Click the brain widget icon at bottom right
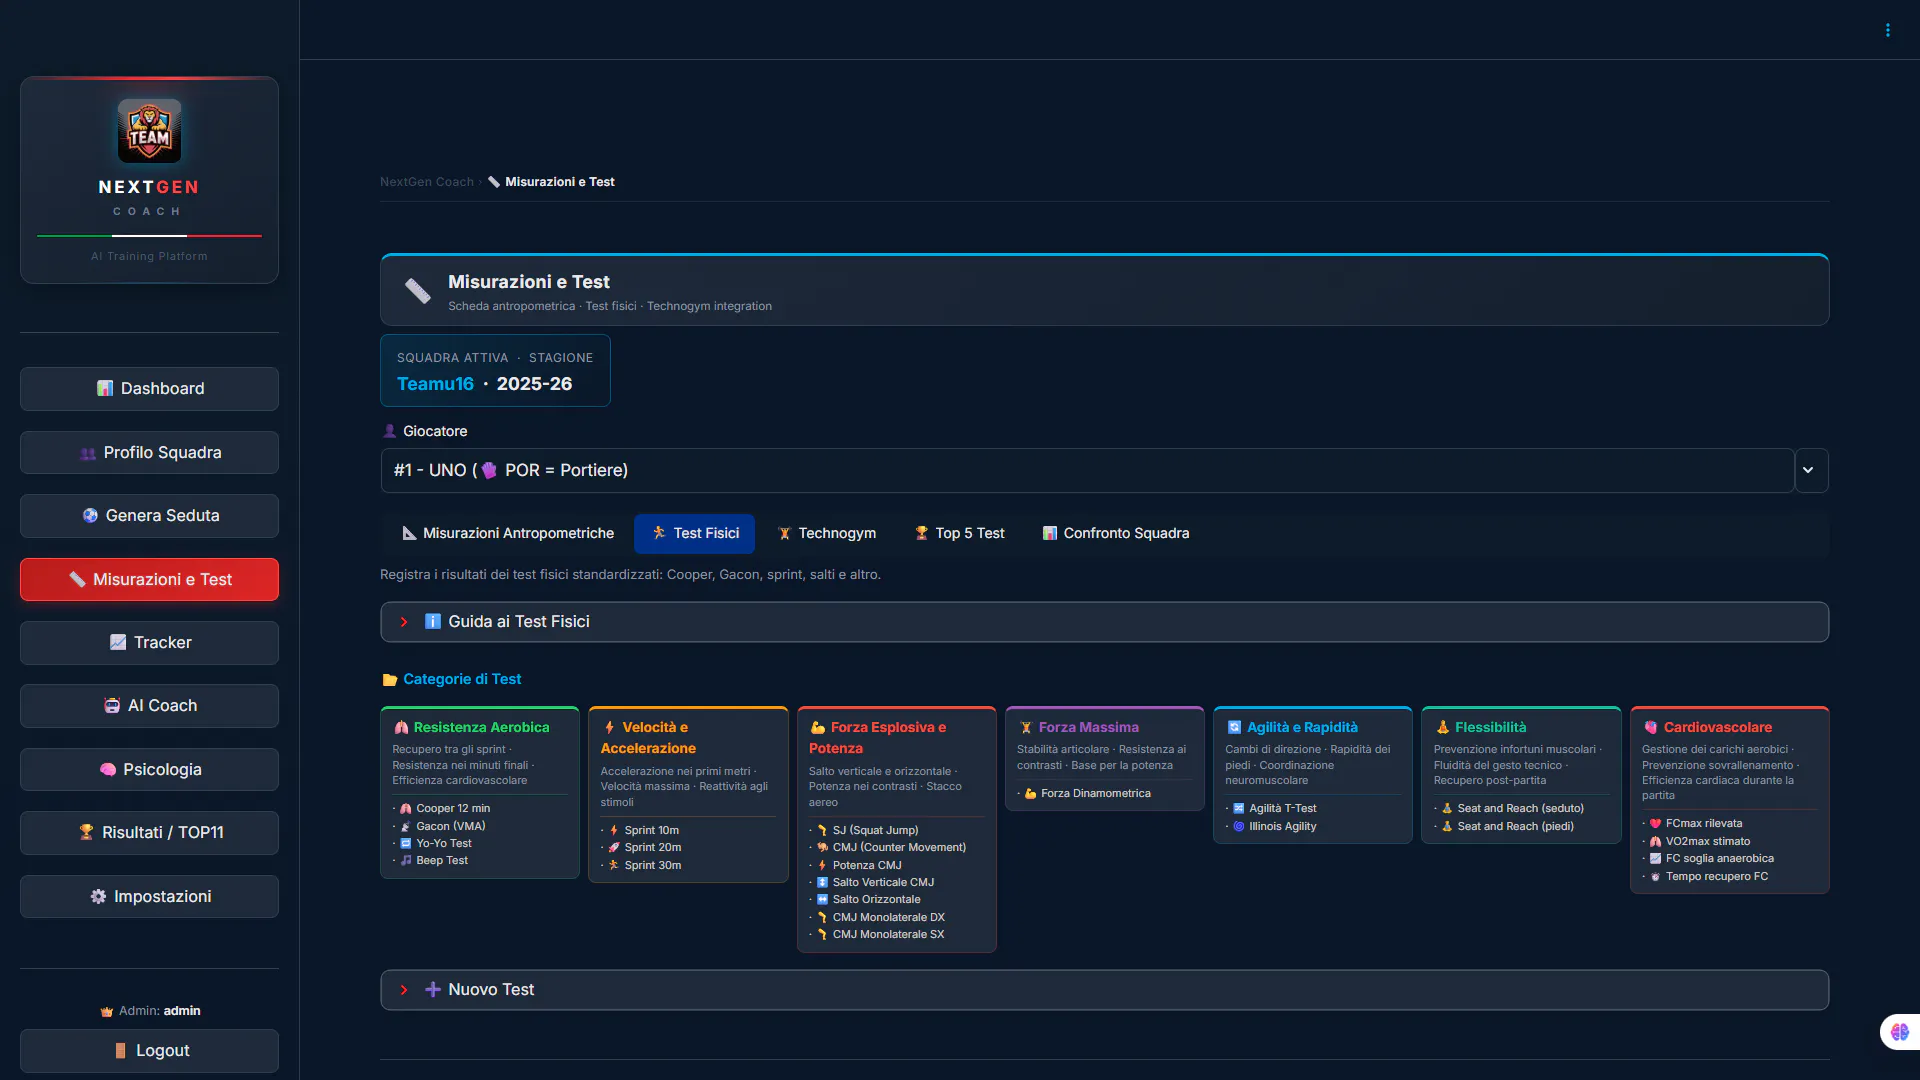Image resolution: width=1920 pixels, height=1080 pixels. 1900,1032
